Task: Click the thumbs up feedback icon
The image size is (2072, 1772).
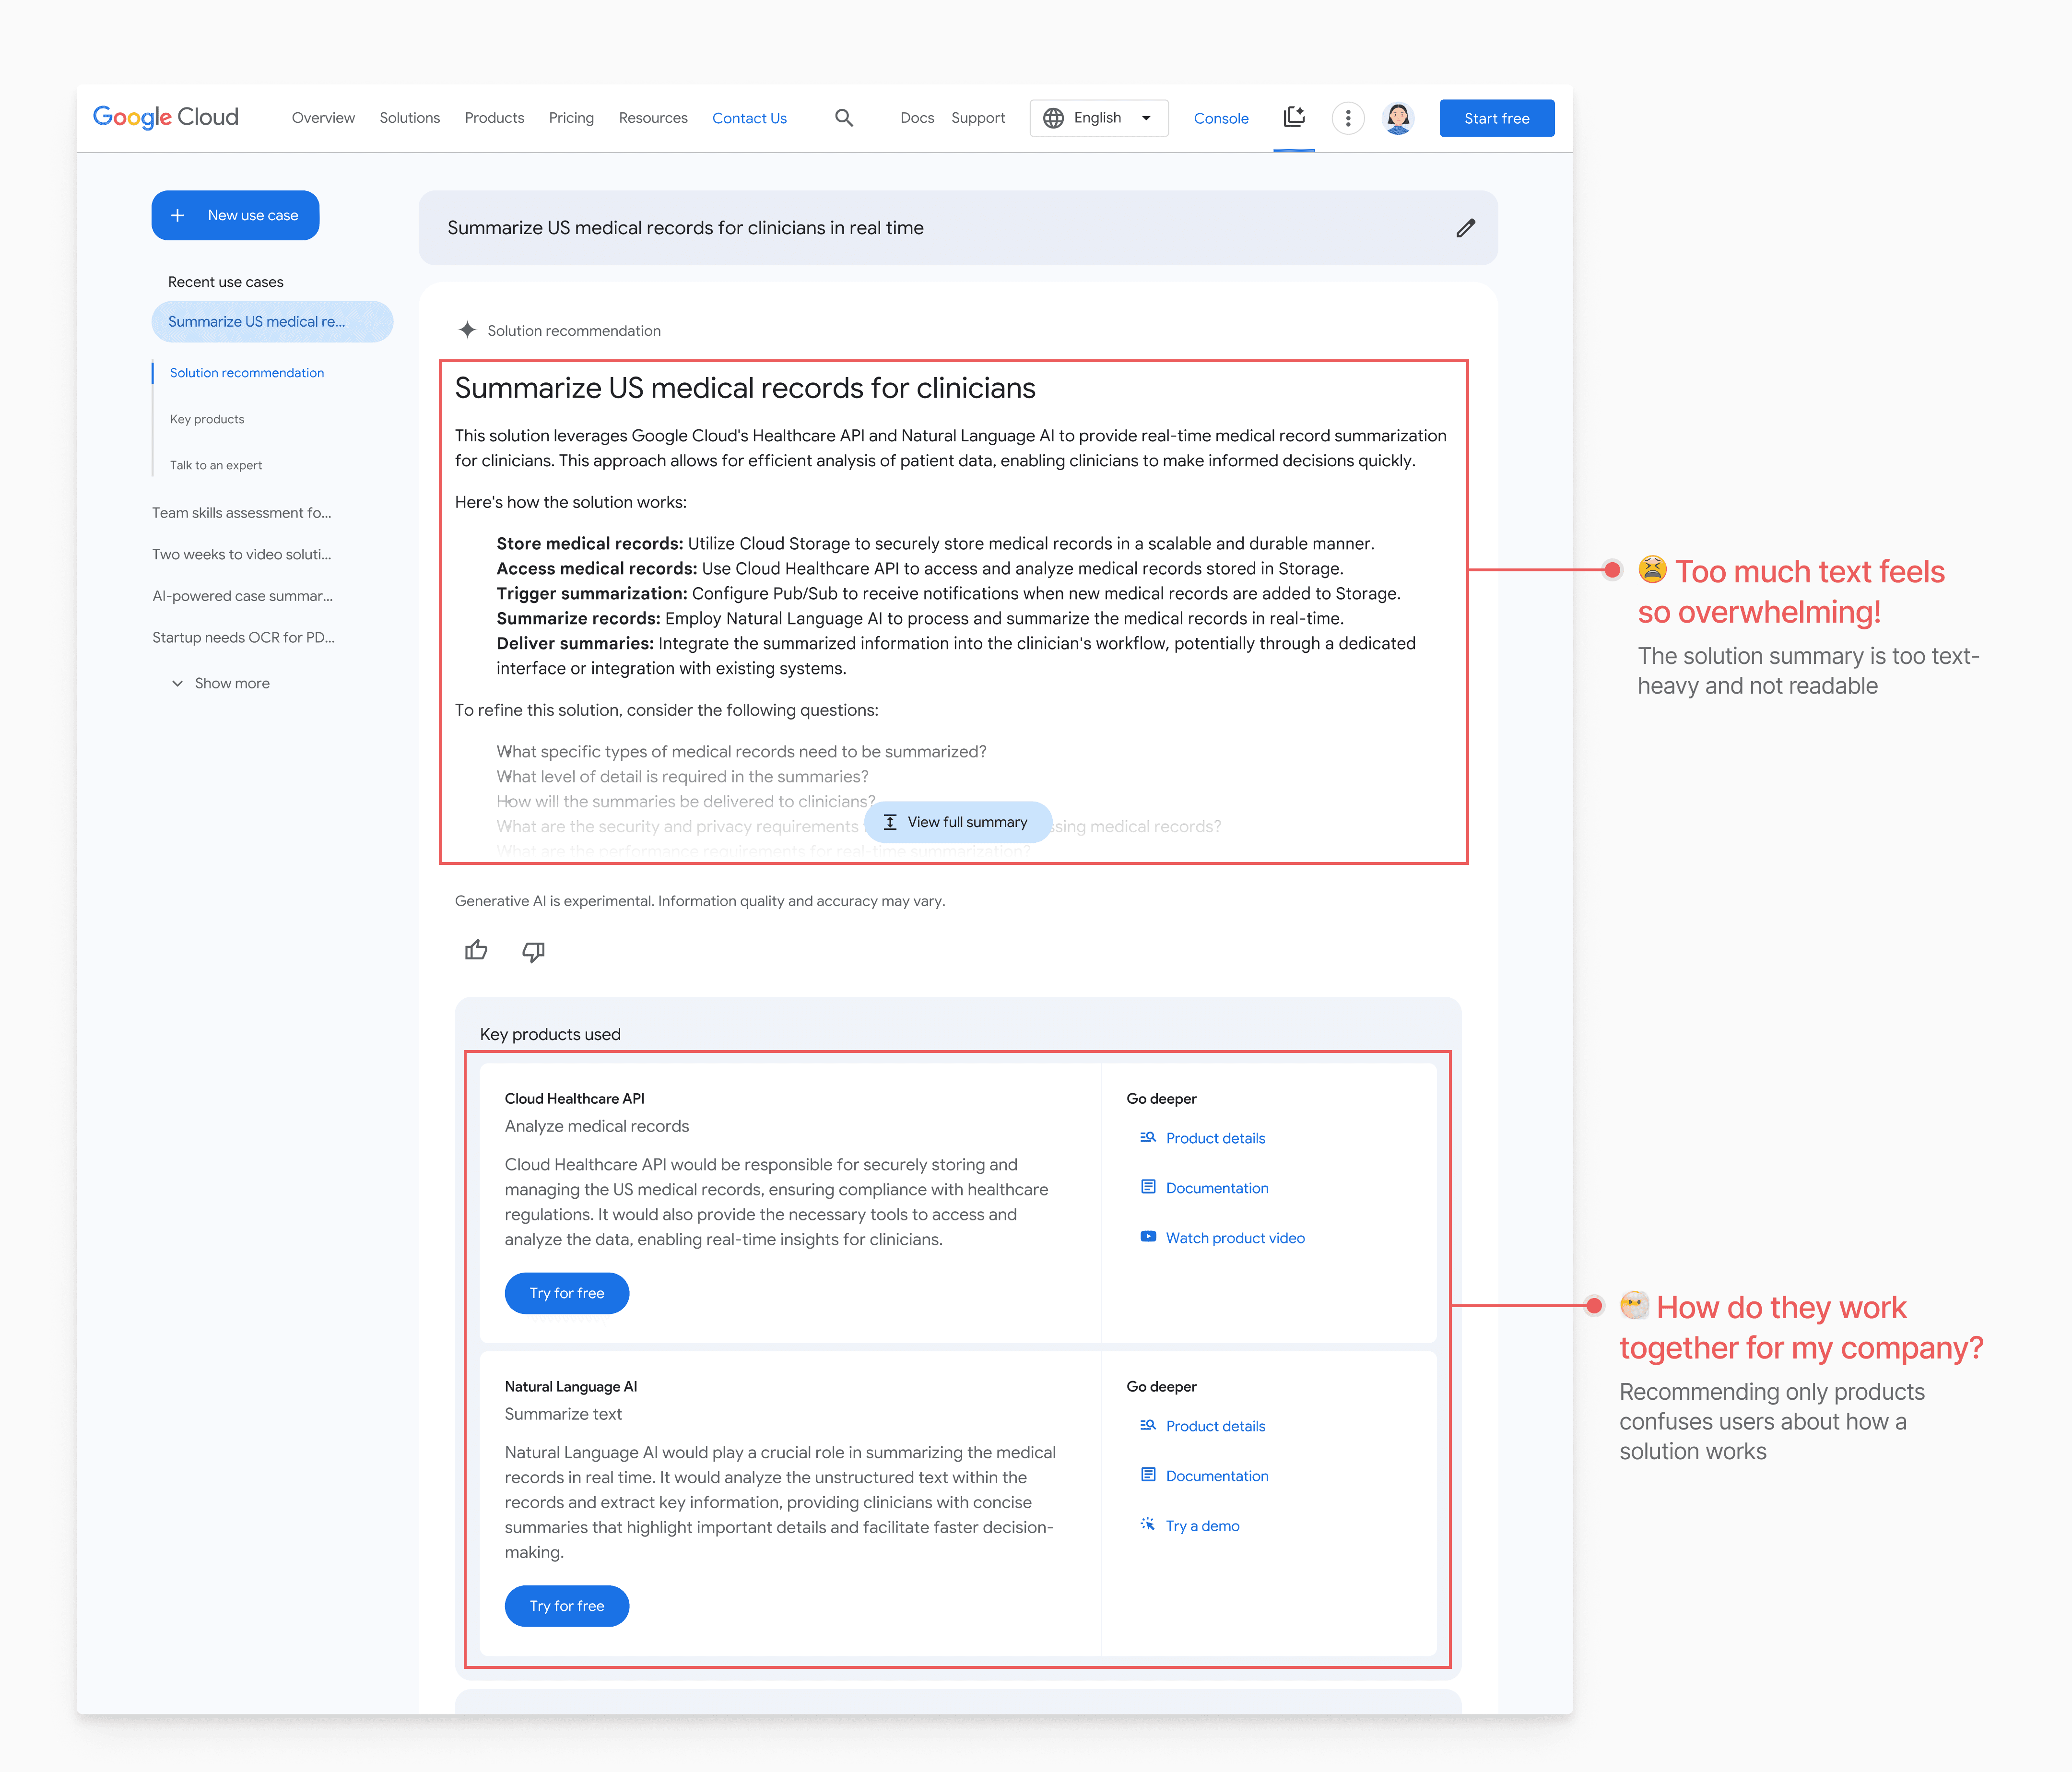Action: [x=476, y=950]
